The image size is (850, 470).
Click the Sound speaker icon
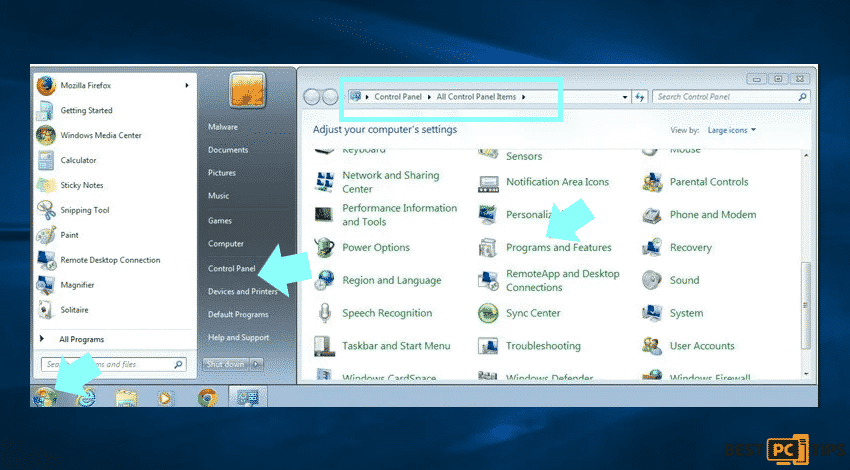(652, 280)
